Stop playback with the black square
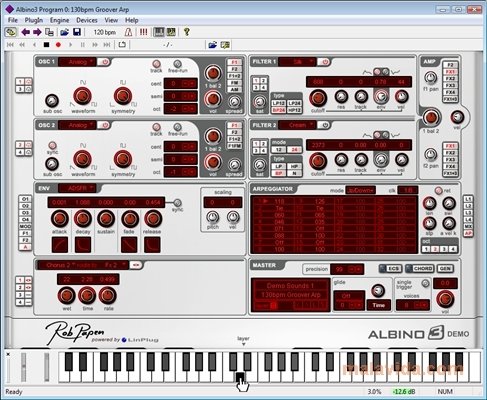Viewport: 487px width, 400px height. pyautogui.click(x=46, y=45)
